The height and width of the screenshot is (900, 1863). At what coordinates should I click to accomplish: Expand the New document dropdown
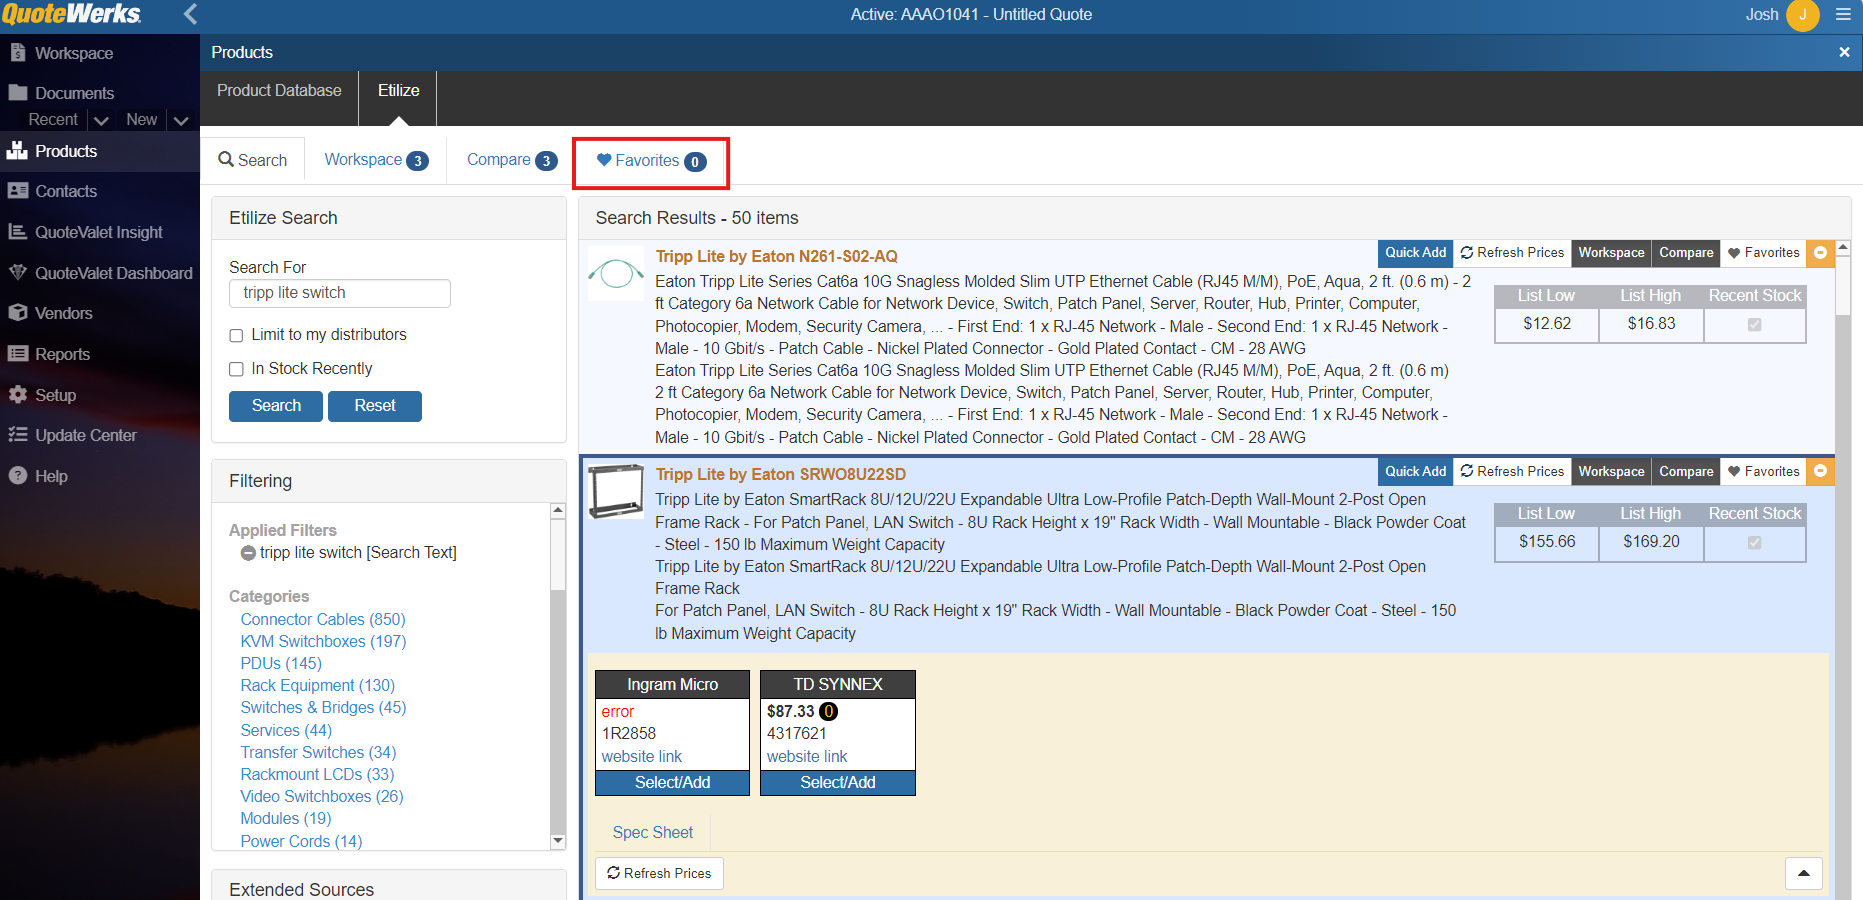tap(181, 120)
